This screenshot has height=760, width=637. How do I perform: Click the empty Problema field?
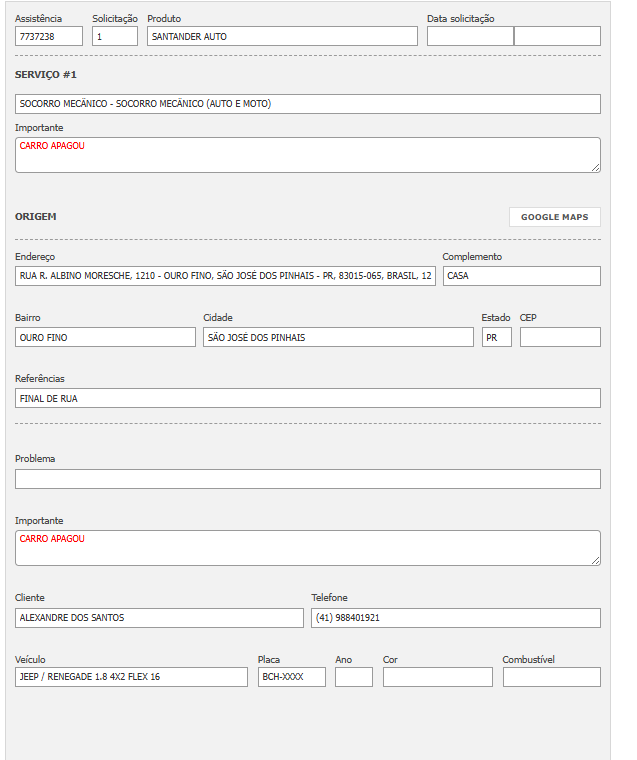pos(307,479)
